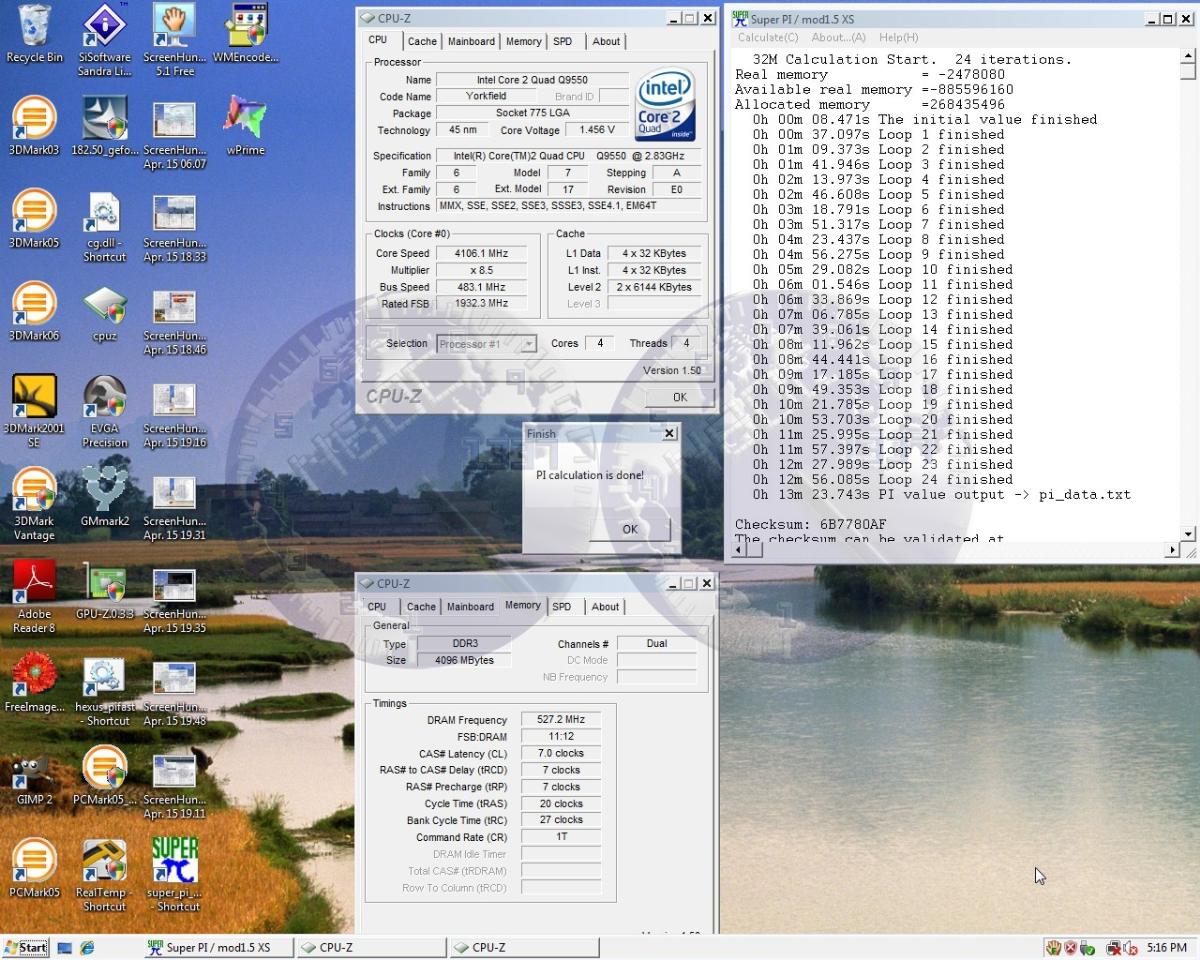Image resolution: width=1200 pixels, height=960 pixels.
Task: Click Super PI vertical scrollbar up arrow
Action: (x=1188, y=56)
